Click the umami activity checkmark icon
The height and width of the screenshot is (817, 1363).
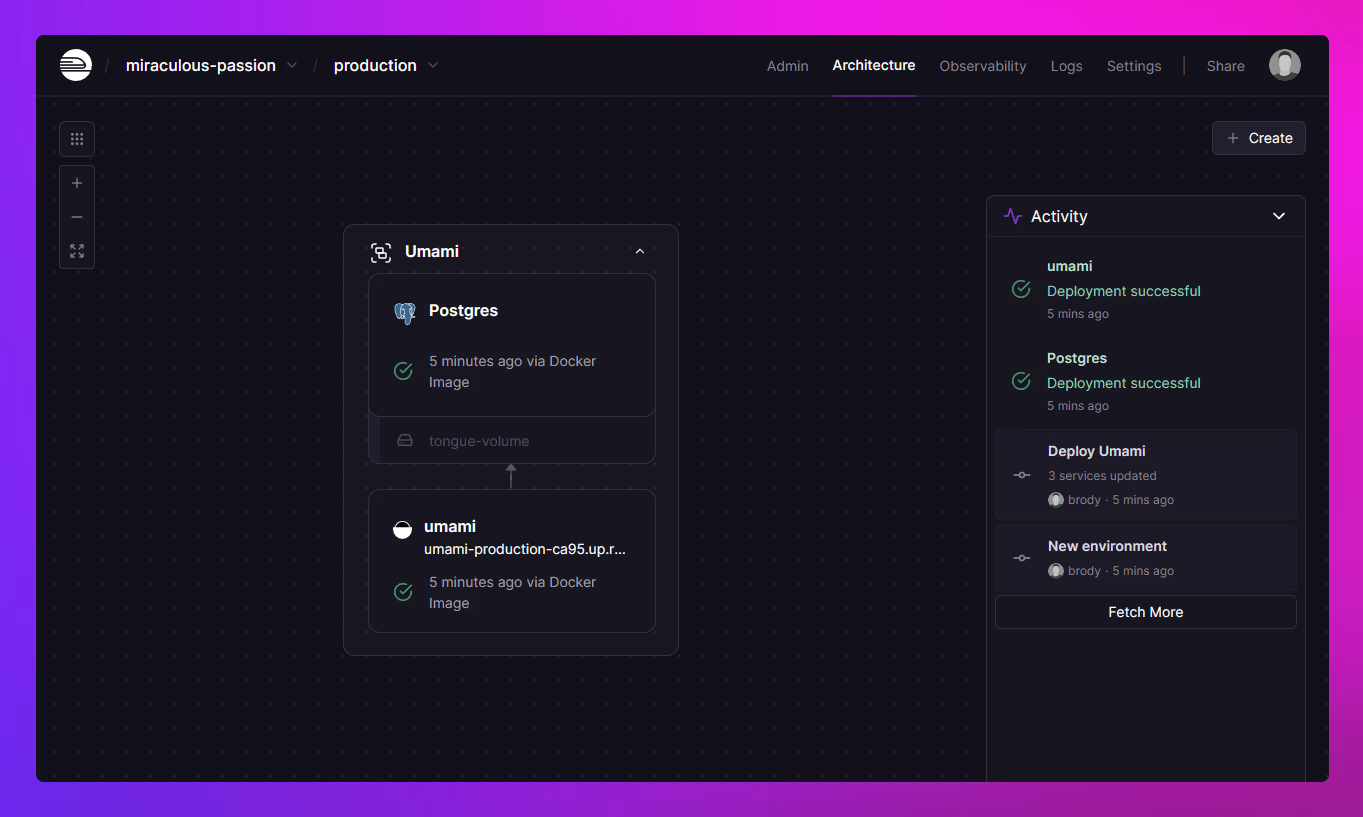(x=1021, y=289)
